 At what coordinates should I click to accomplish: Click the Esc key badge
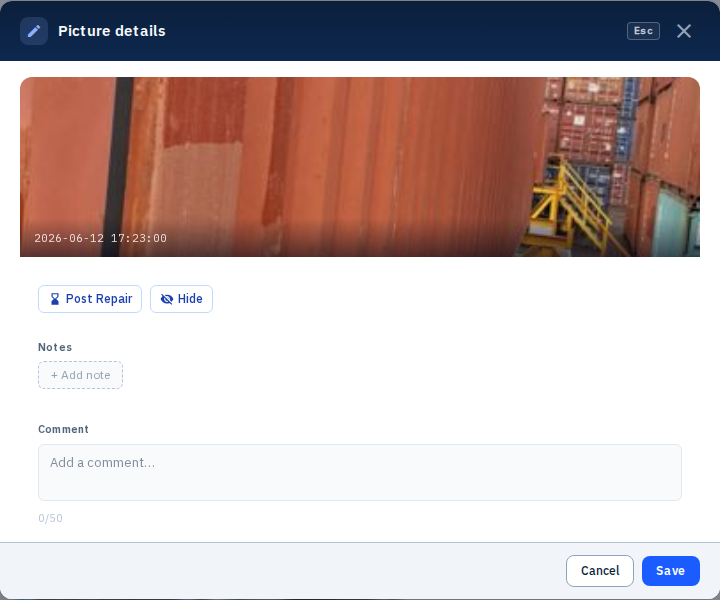(x=643, y=31)
